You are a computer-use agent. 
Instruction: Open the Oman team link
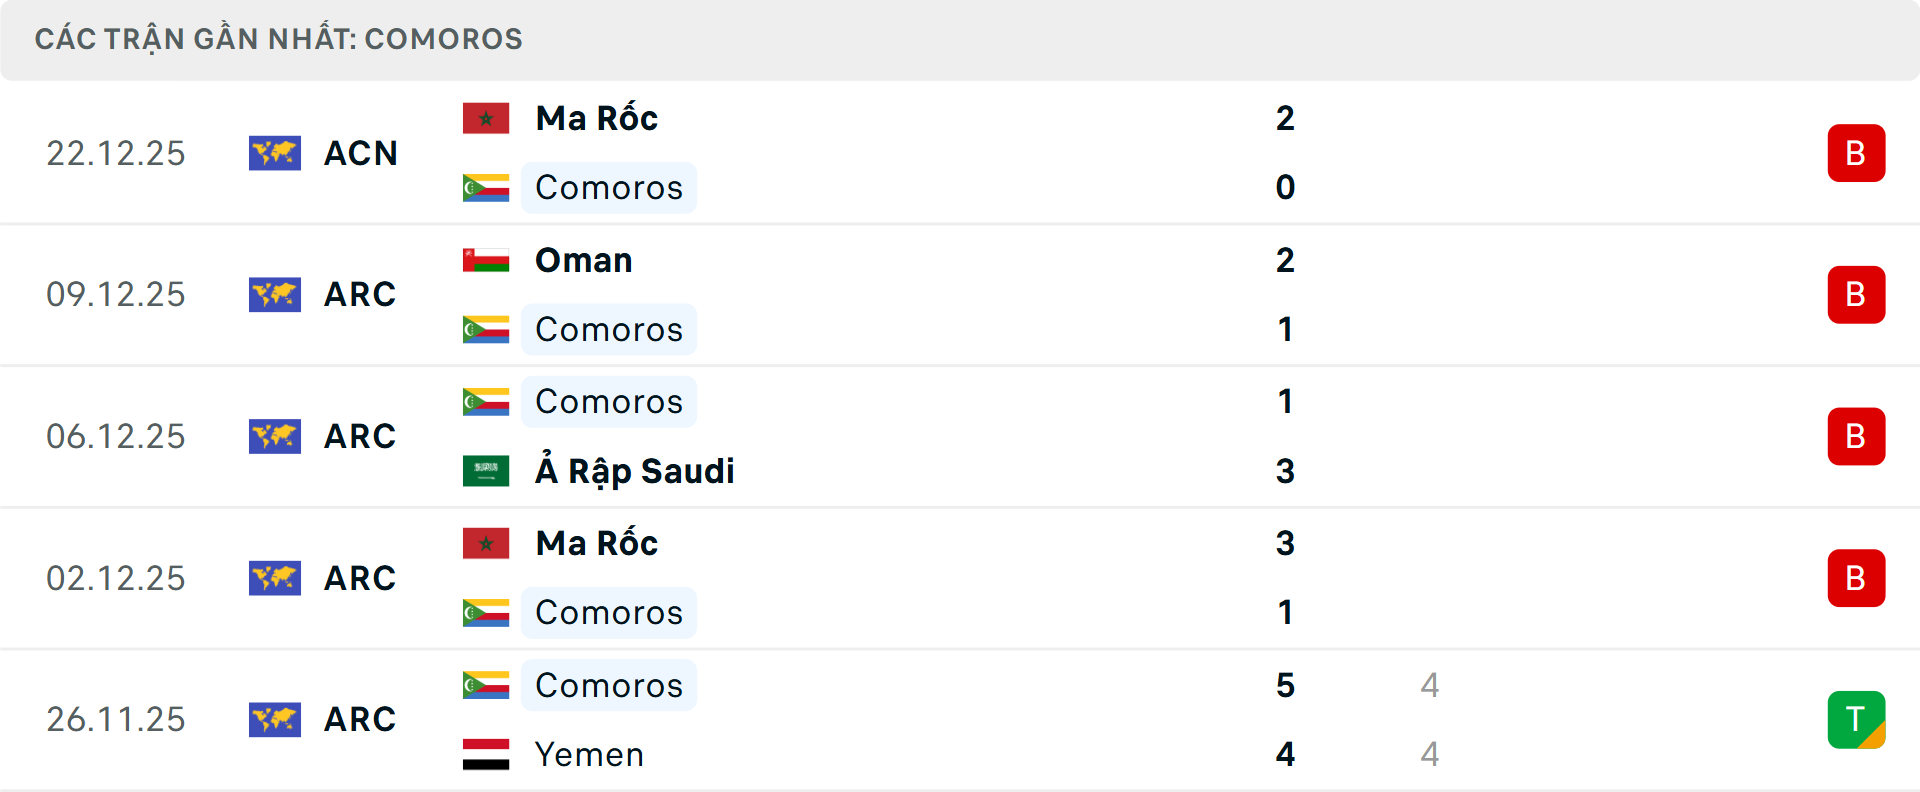(584, 260)
